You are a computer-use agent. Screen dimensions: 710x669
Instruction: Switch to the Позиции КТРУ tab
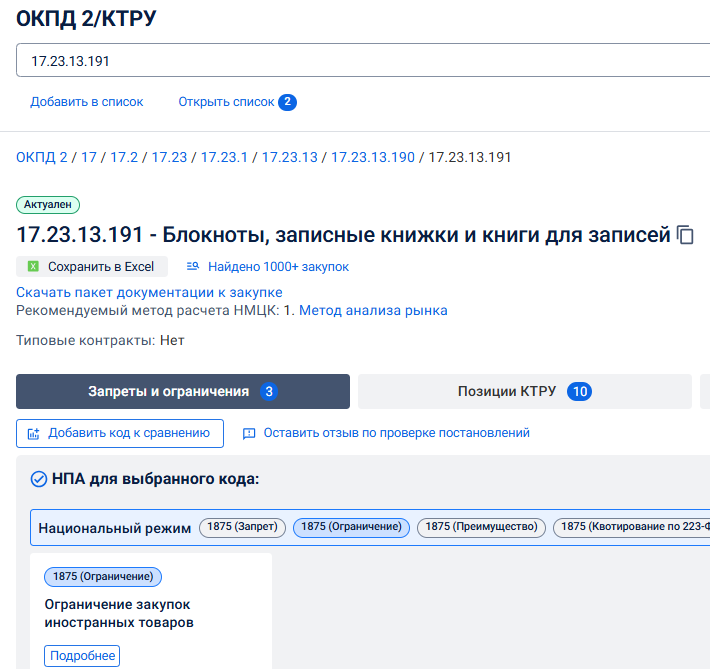524,392
